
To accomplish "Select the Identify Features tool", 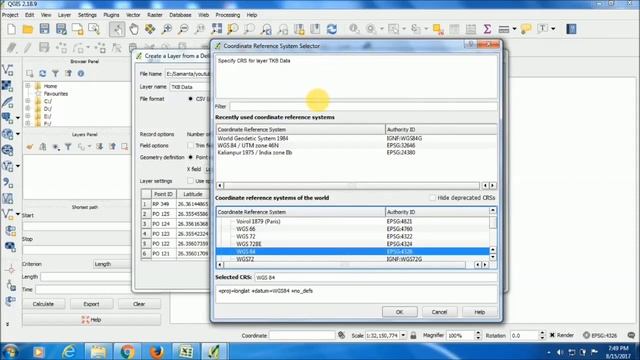I will coord(354,29).
